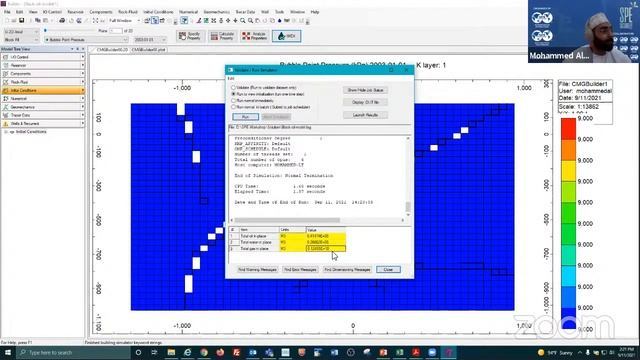The width and height of the screenshot is (640, 360).
Task: Click the Specify Property button
Action: coord(190,36)
